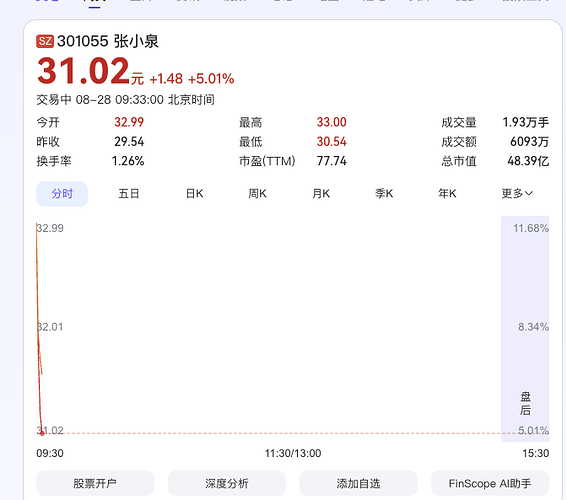Click the 最高 value 33.00
The image size is (566, 500).
pos(331,122)
